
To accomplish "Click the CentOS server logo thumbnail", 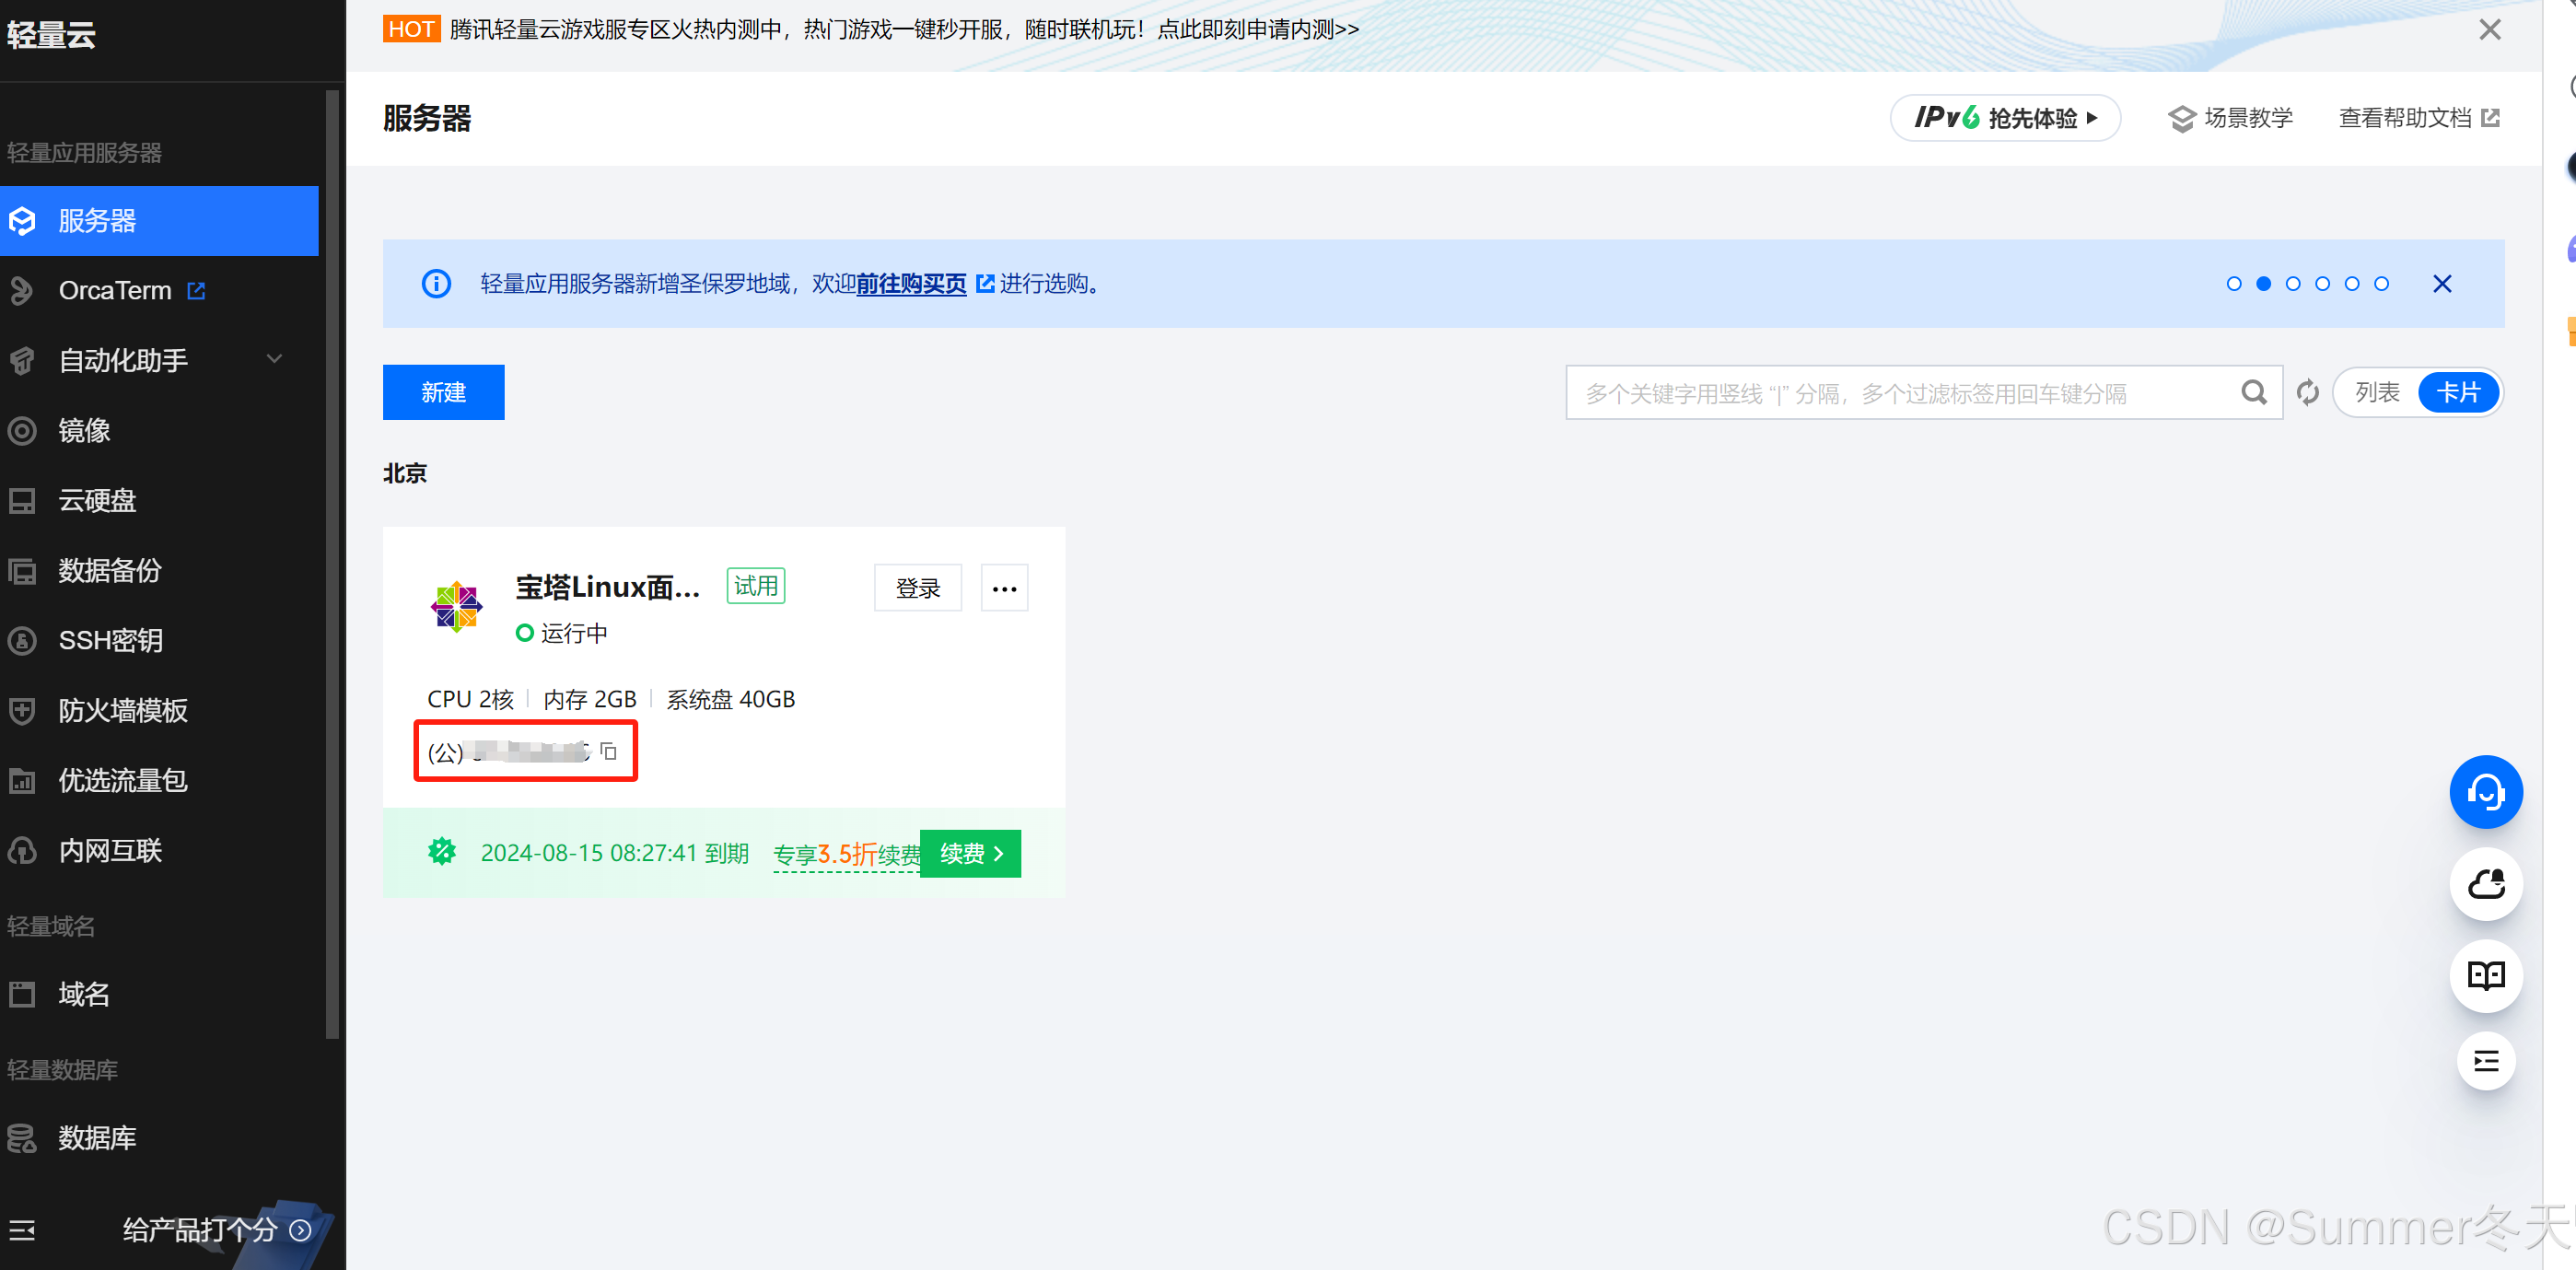I will pos(456,607).
